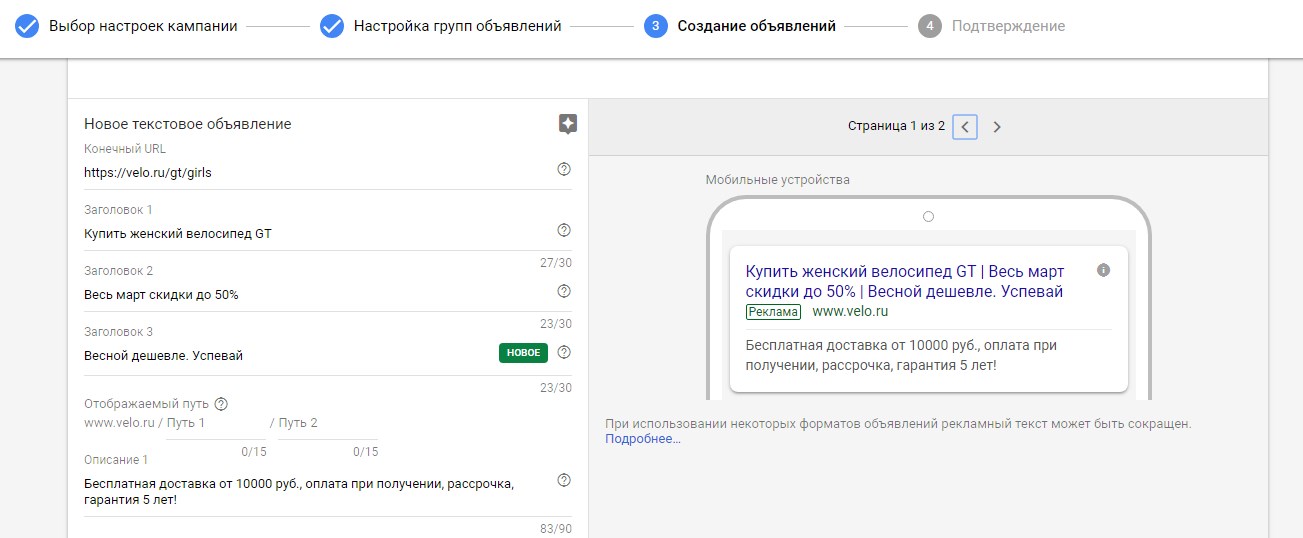Screen dimensions: 1303x538
Task: Click Новое текстовое объявление heading
Action: click(188, 124)
